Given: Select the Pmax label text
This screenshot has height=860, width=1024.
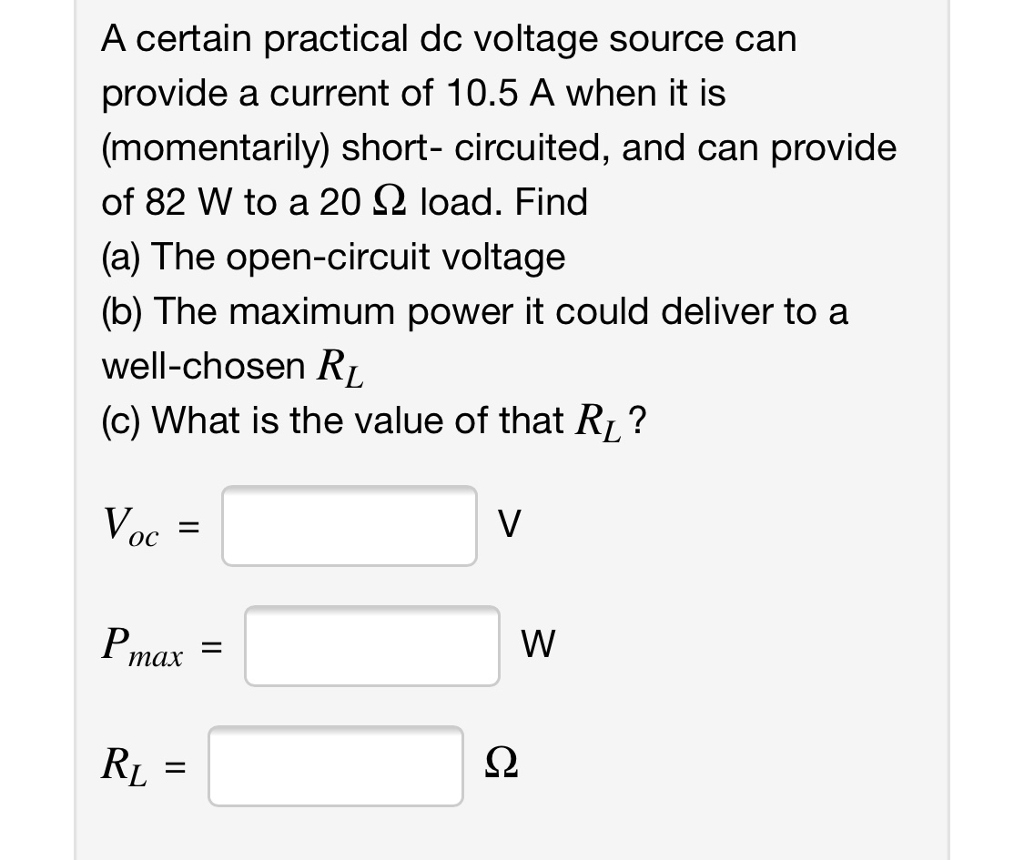Looking at the screenshot, I should tap(145, 645).
